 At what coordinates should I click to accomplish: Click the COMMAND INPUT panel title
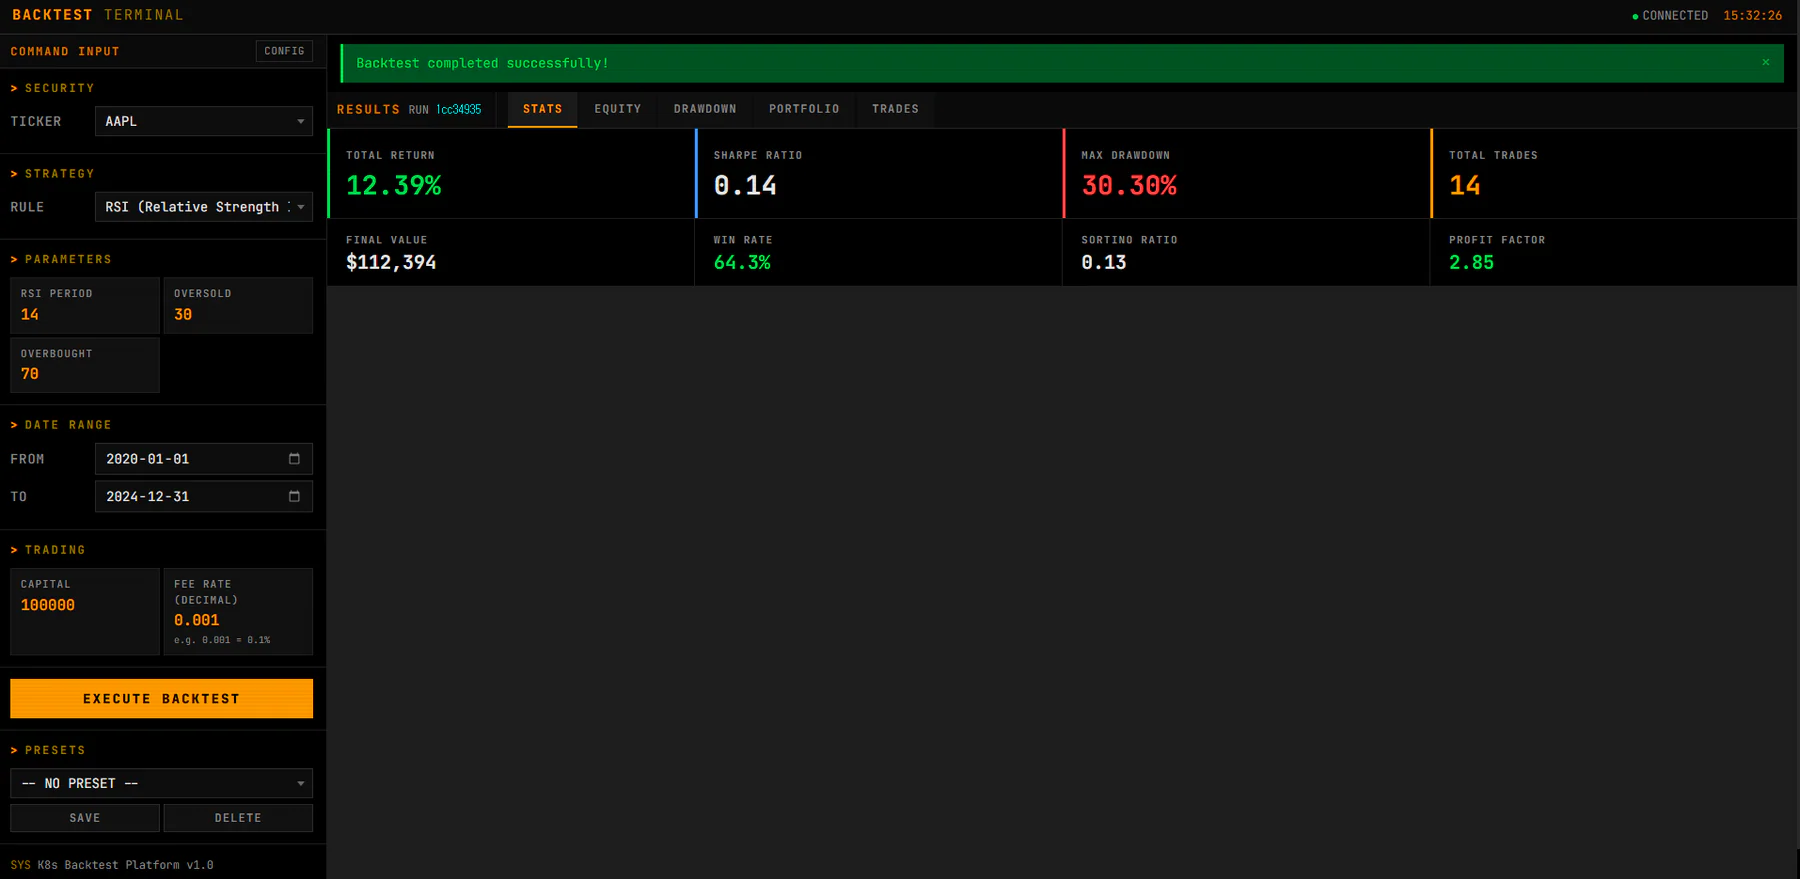[x=65, y=51]
